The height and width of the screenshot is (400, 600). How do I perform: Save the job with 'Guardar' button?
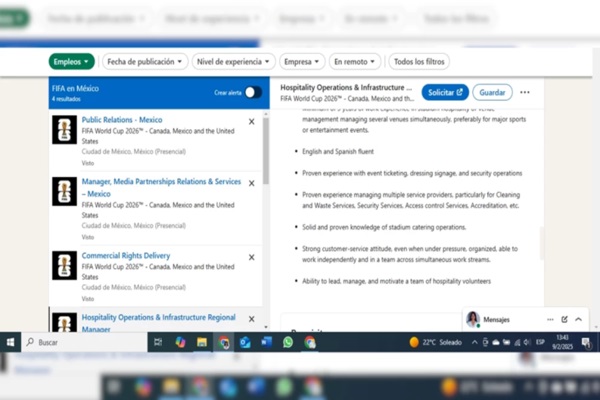pyautogui.click(x=492, y=92)
